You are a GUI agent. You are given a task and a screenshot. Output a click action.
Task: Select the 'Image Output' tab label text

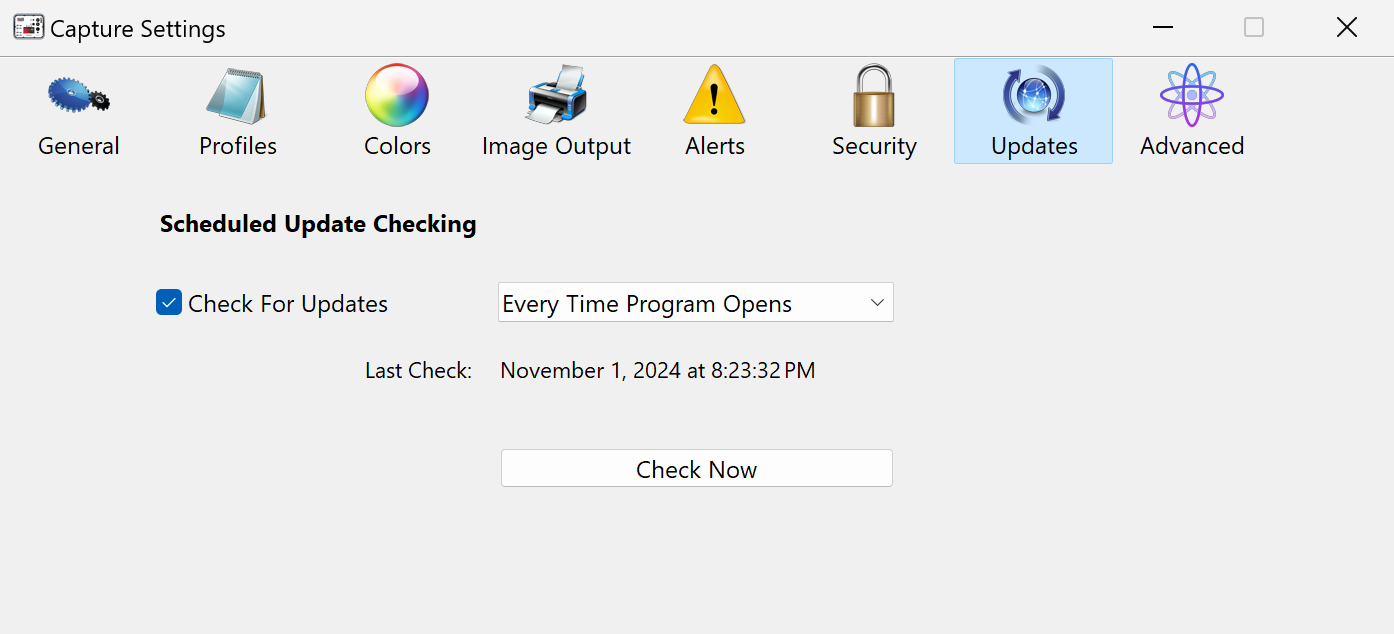tap(556, 146)
